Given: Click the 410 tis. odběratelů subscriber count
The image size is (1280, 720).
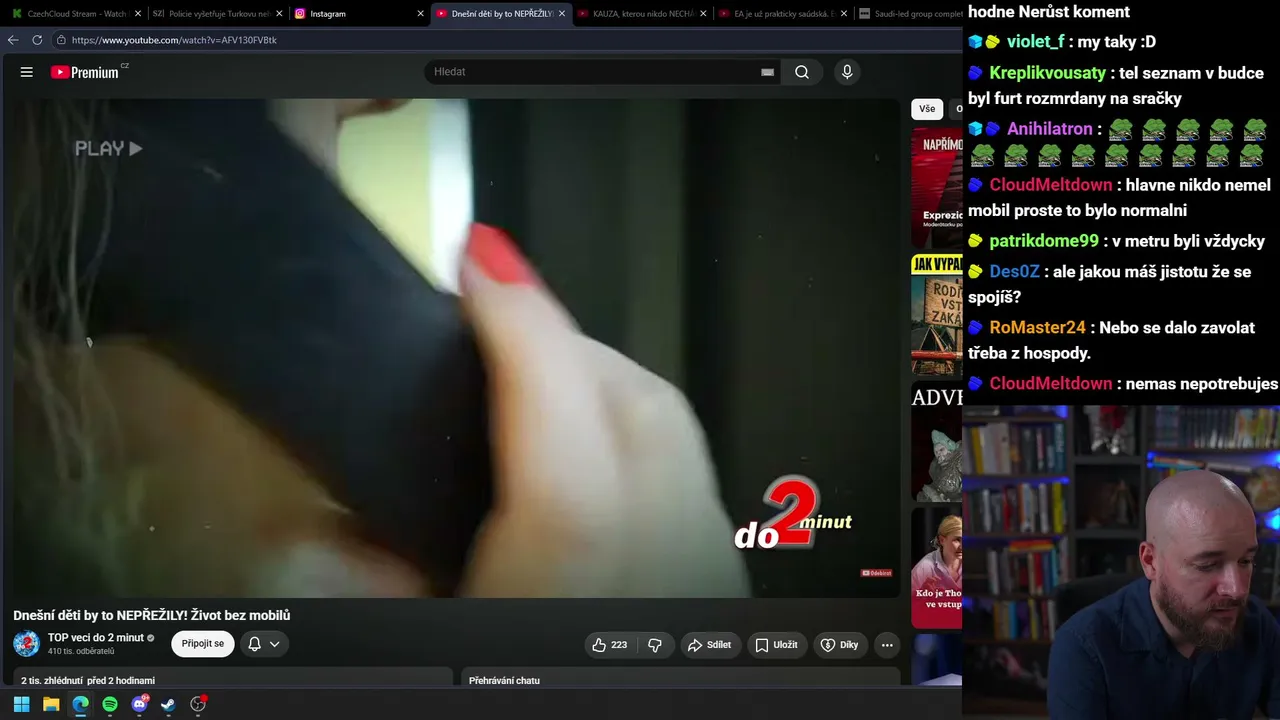Looking at the screenshot, I should tap(81, 651).
